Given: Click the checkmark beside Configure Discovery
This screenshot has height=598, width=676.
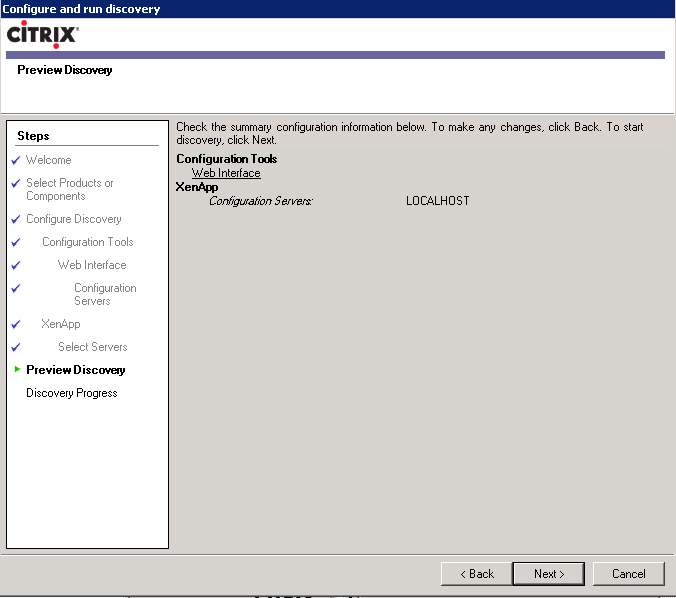Looking at the screenshot, I should 16,219.
